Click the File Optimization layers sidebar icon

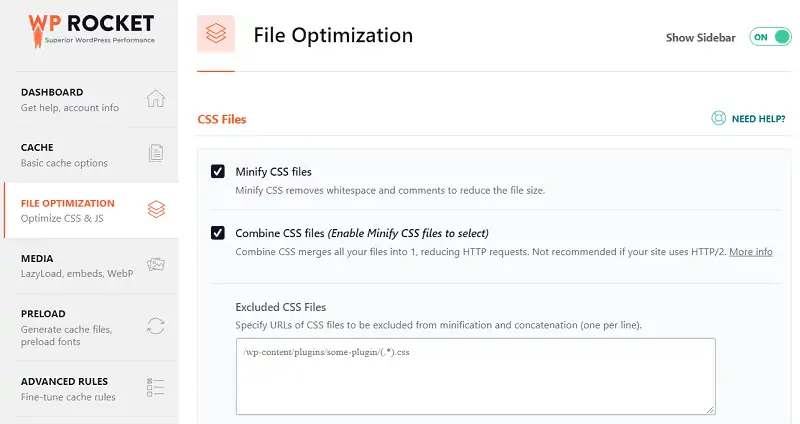pos(155,210)
